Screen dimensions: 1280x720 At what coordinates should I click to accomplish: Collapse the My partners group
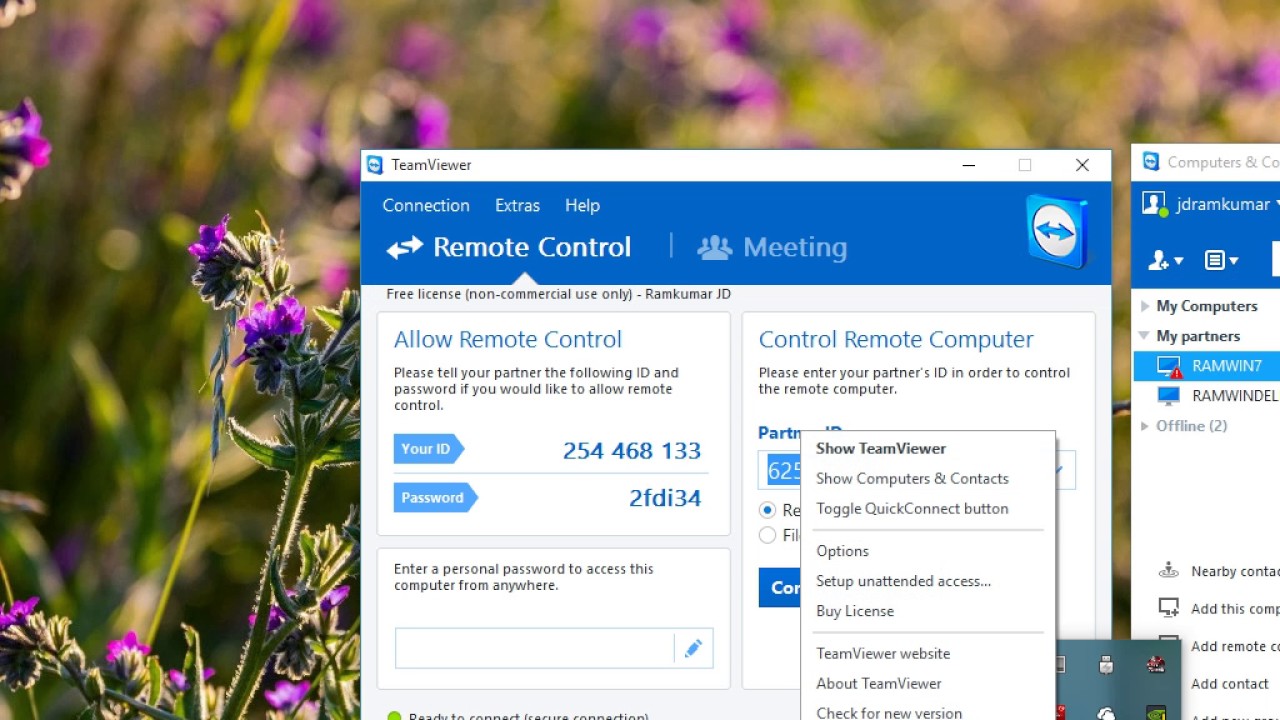coord(1144,336)
